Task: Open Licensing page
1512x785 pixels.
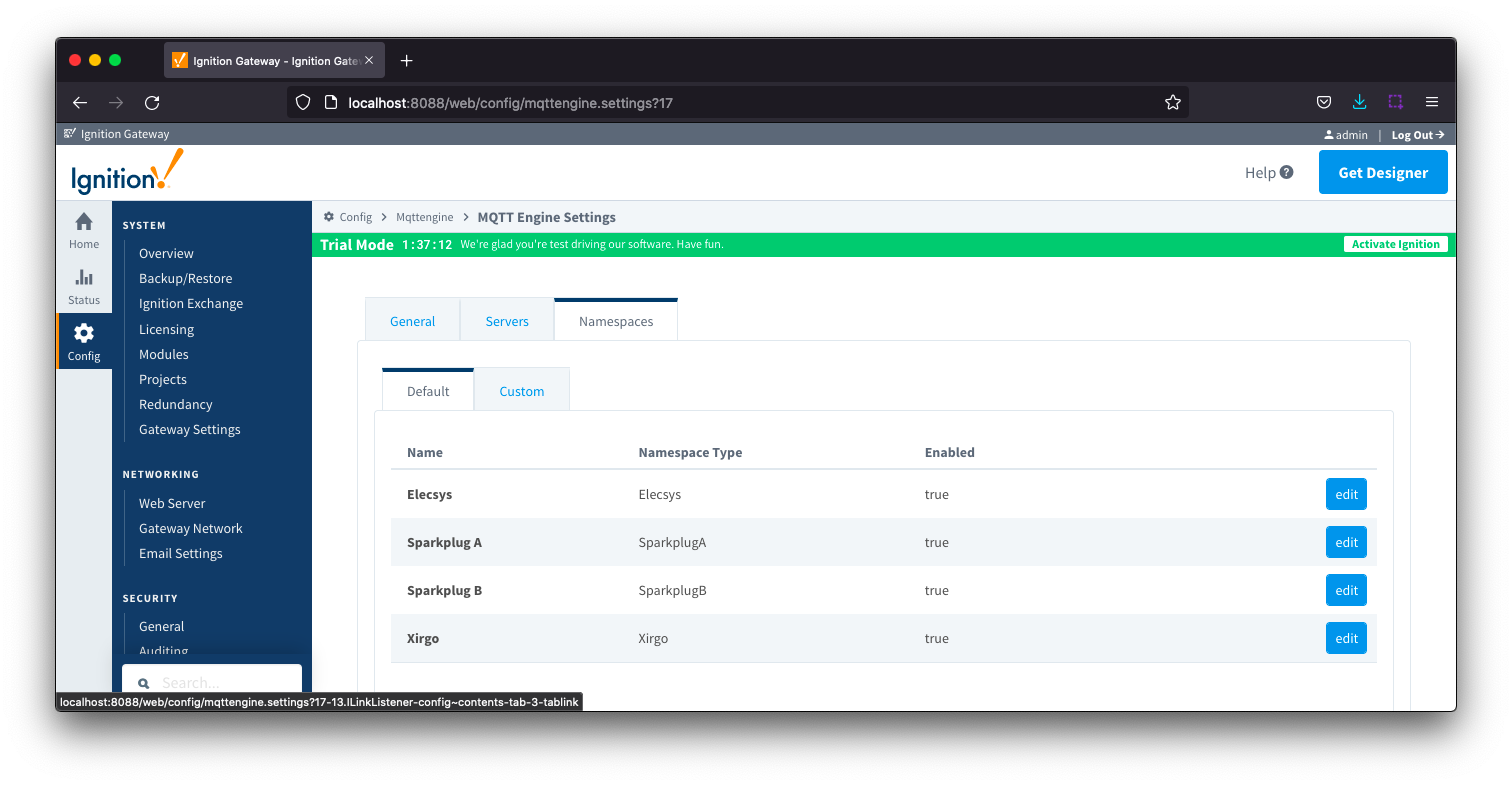Action: pyautogui.click(x=166, y=329)
